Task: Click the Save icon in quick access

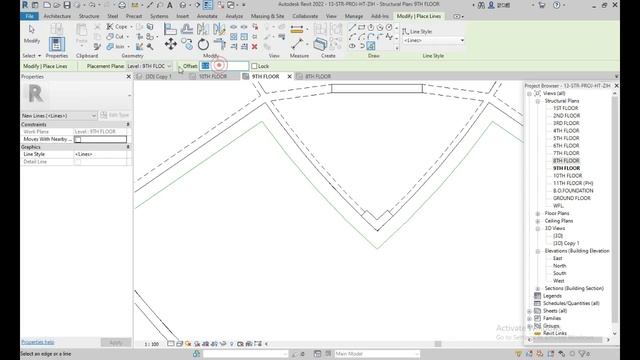Action: pos(67,5)
